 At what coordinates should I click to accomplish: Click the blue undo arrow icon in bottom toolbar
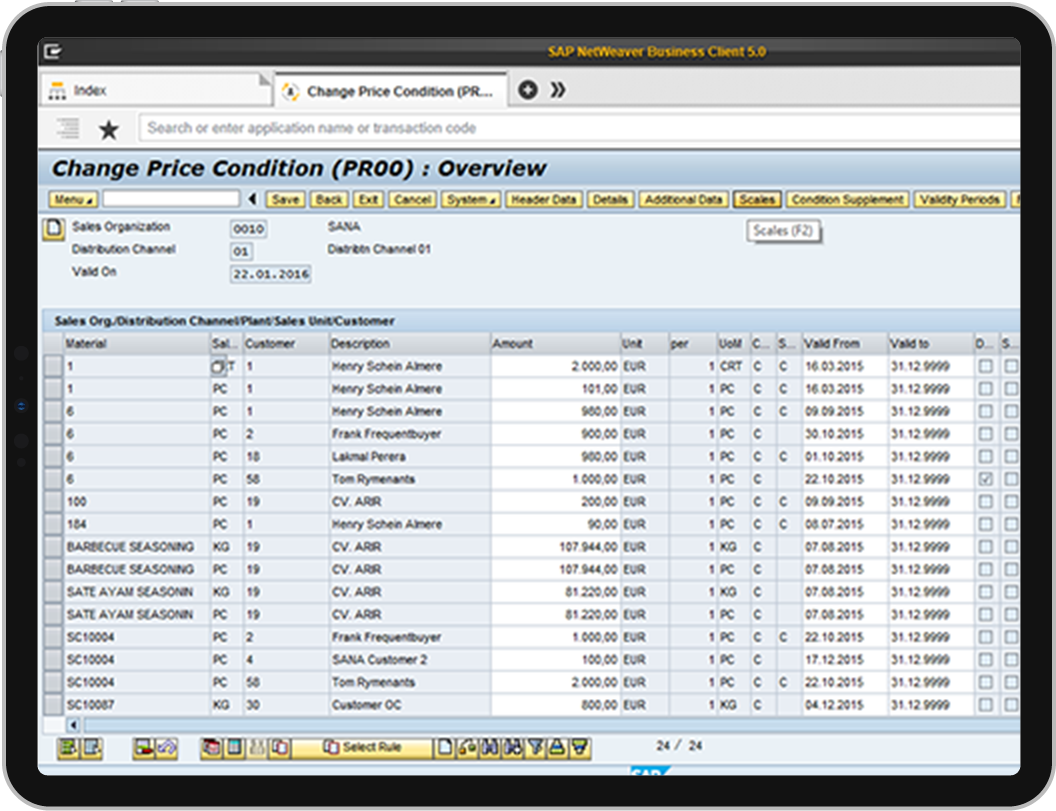pyautogui.click(x=166, y=748)
